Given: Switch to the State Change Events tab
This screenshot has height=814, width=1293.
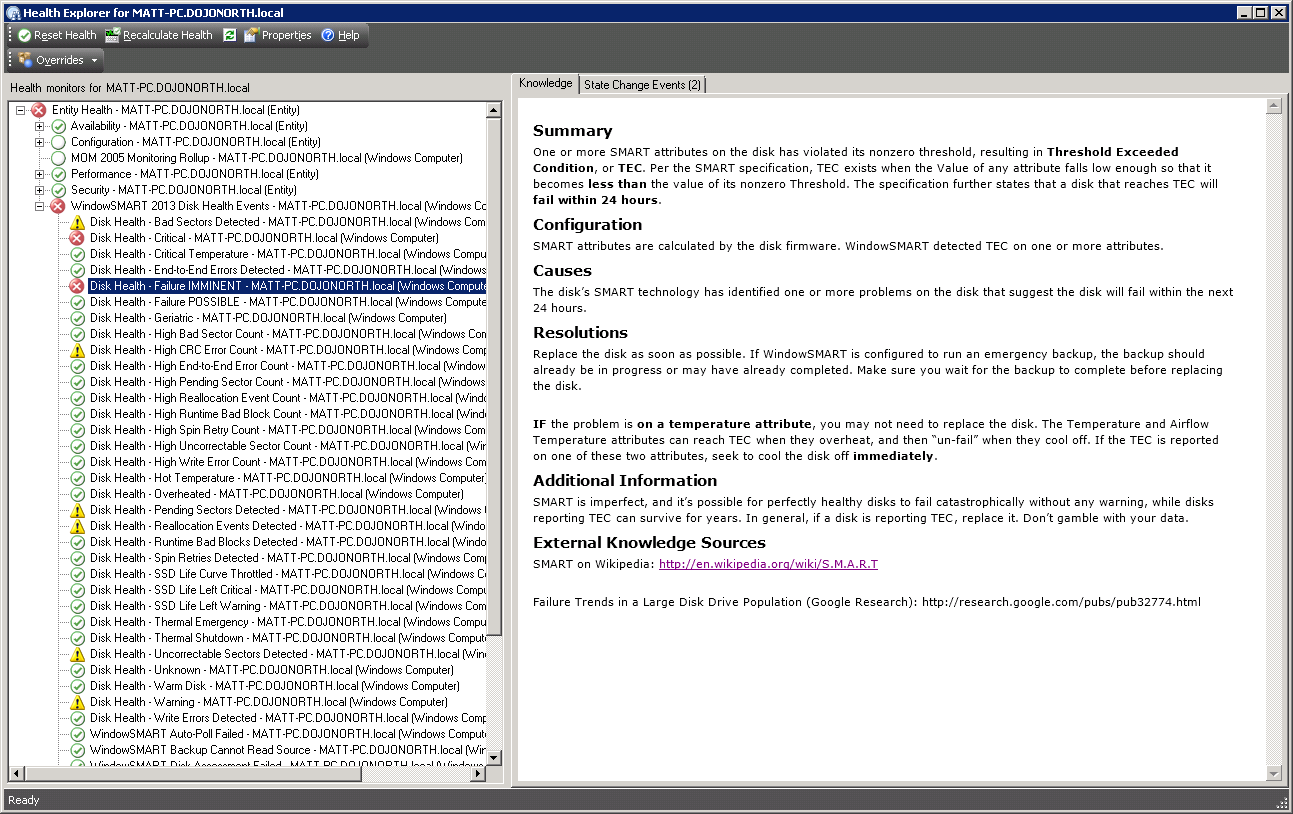Looking at the screenshot, I should [642, 85].
